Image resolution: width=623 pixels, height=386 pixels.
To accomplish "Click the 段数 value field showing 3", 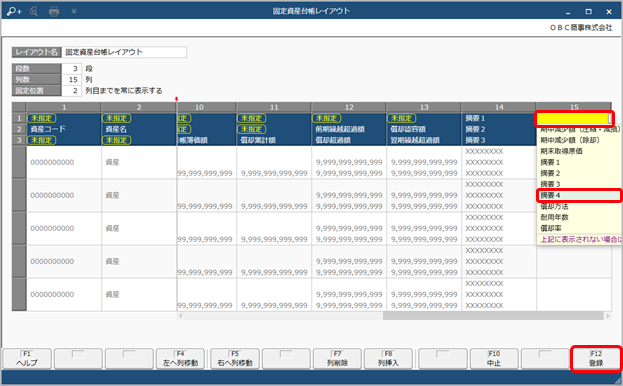I will pos(72,69).
